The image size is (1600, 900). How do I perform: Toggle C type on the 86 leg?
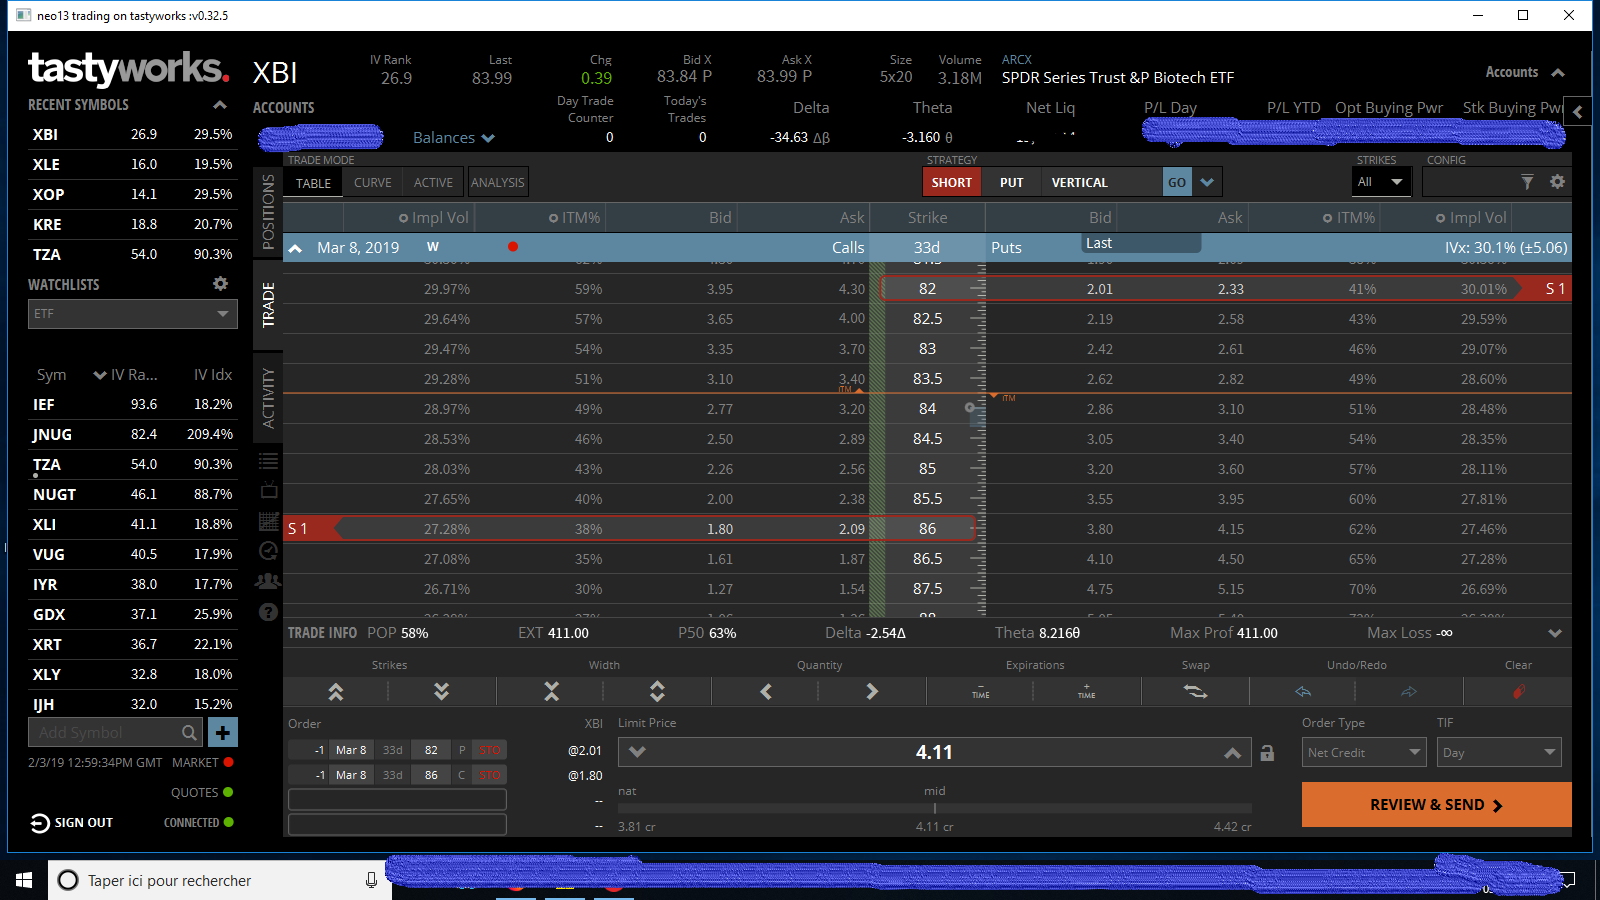pyautogui.click(x=462, y=775)
